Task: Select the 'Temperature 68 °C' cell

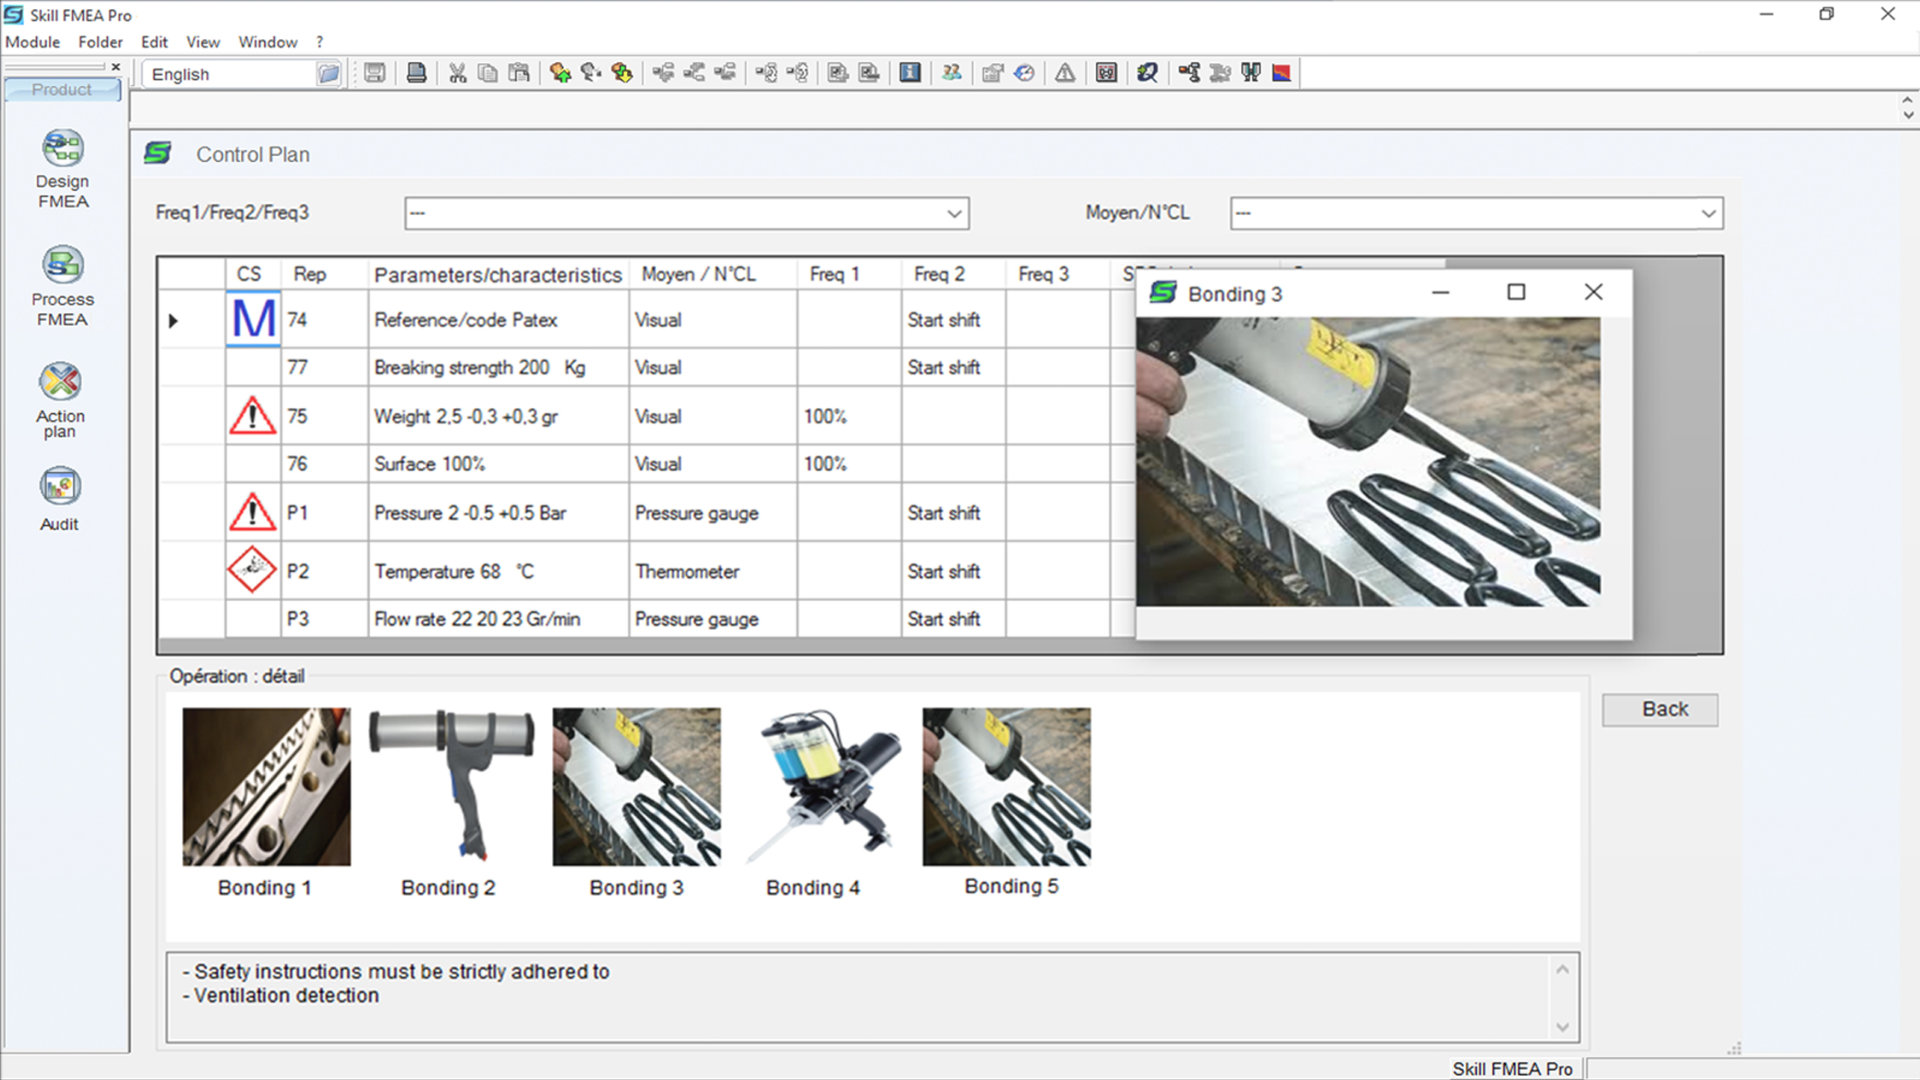Action: point(498,571)
